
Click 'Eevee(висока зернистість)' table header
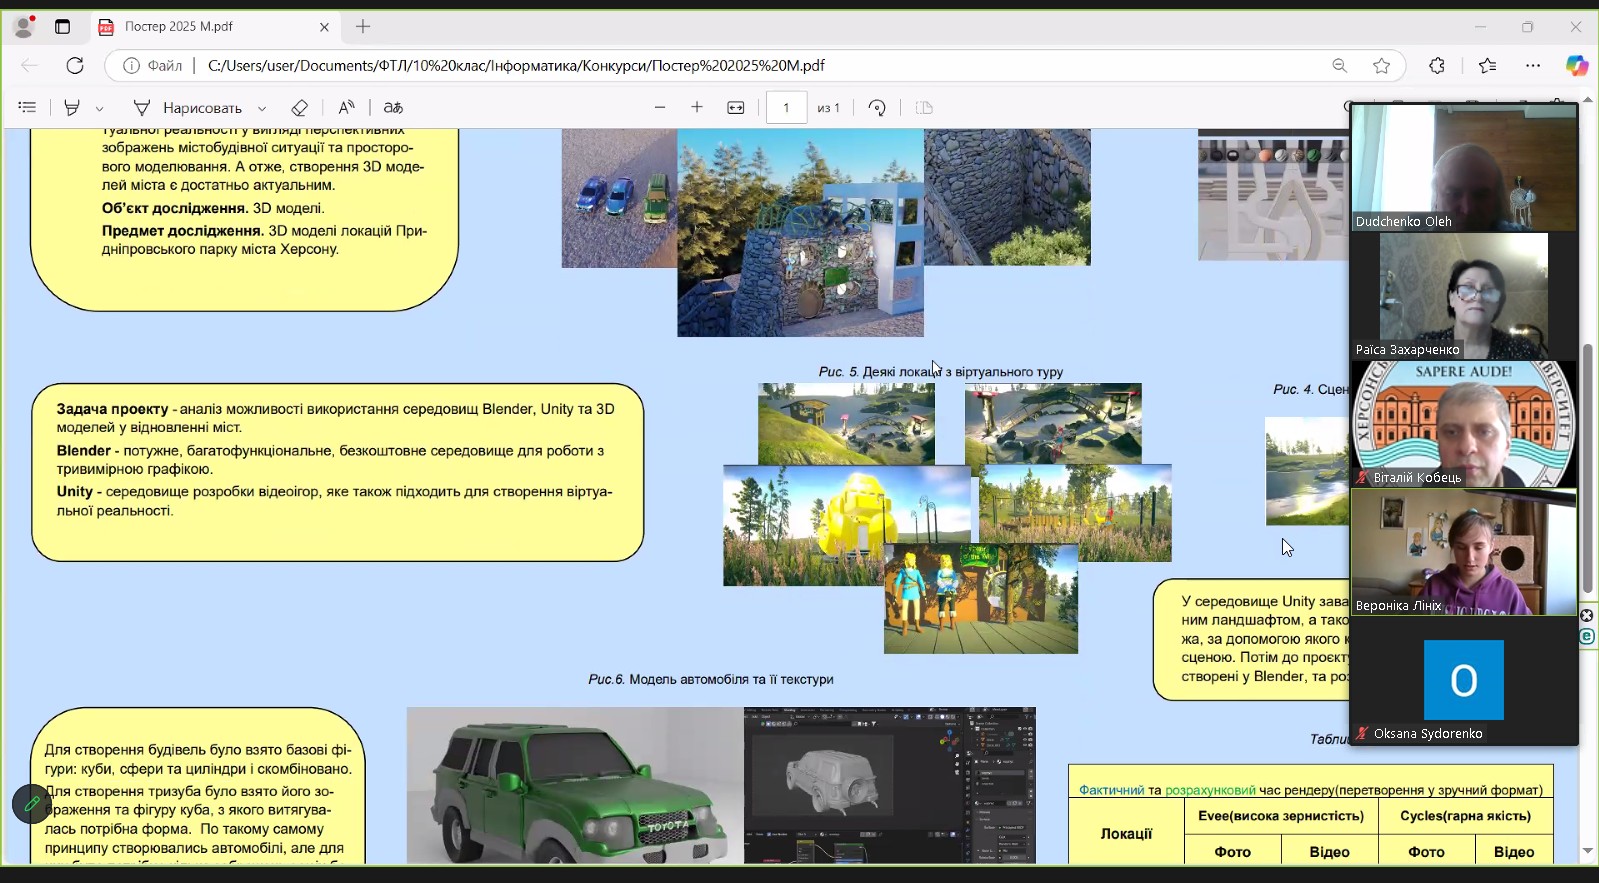point(1281,816)
